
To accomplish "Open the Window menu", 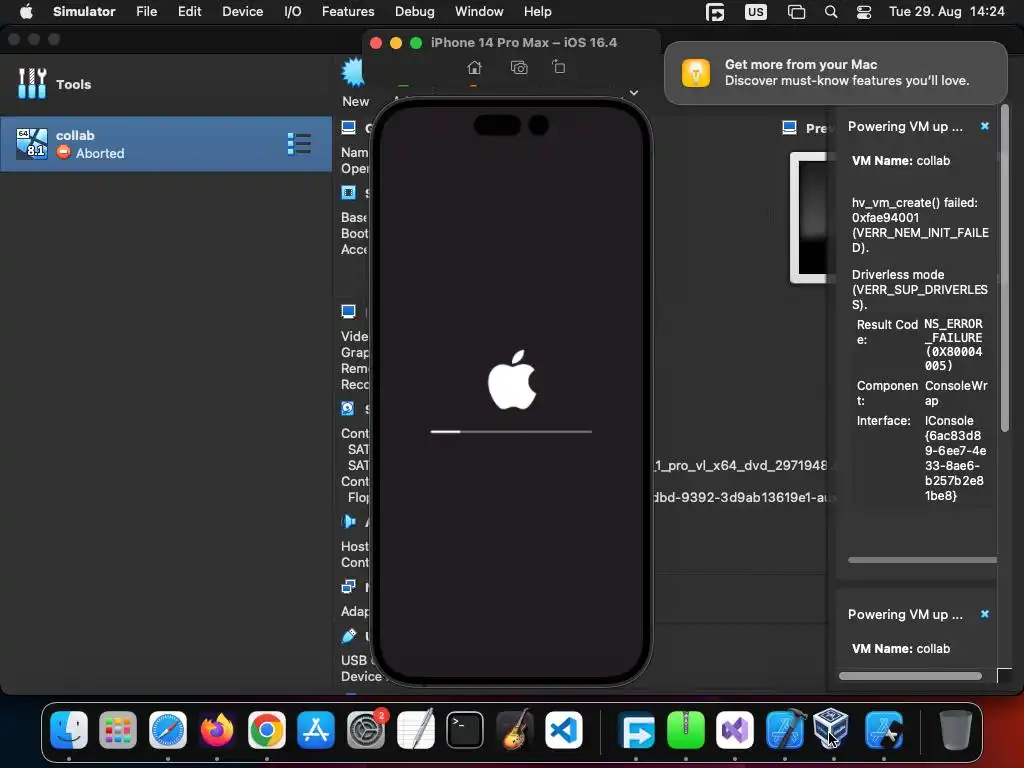I will click(x=479, y=11).
